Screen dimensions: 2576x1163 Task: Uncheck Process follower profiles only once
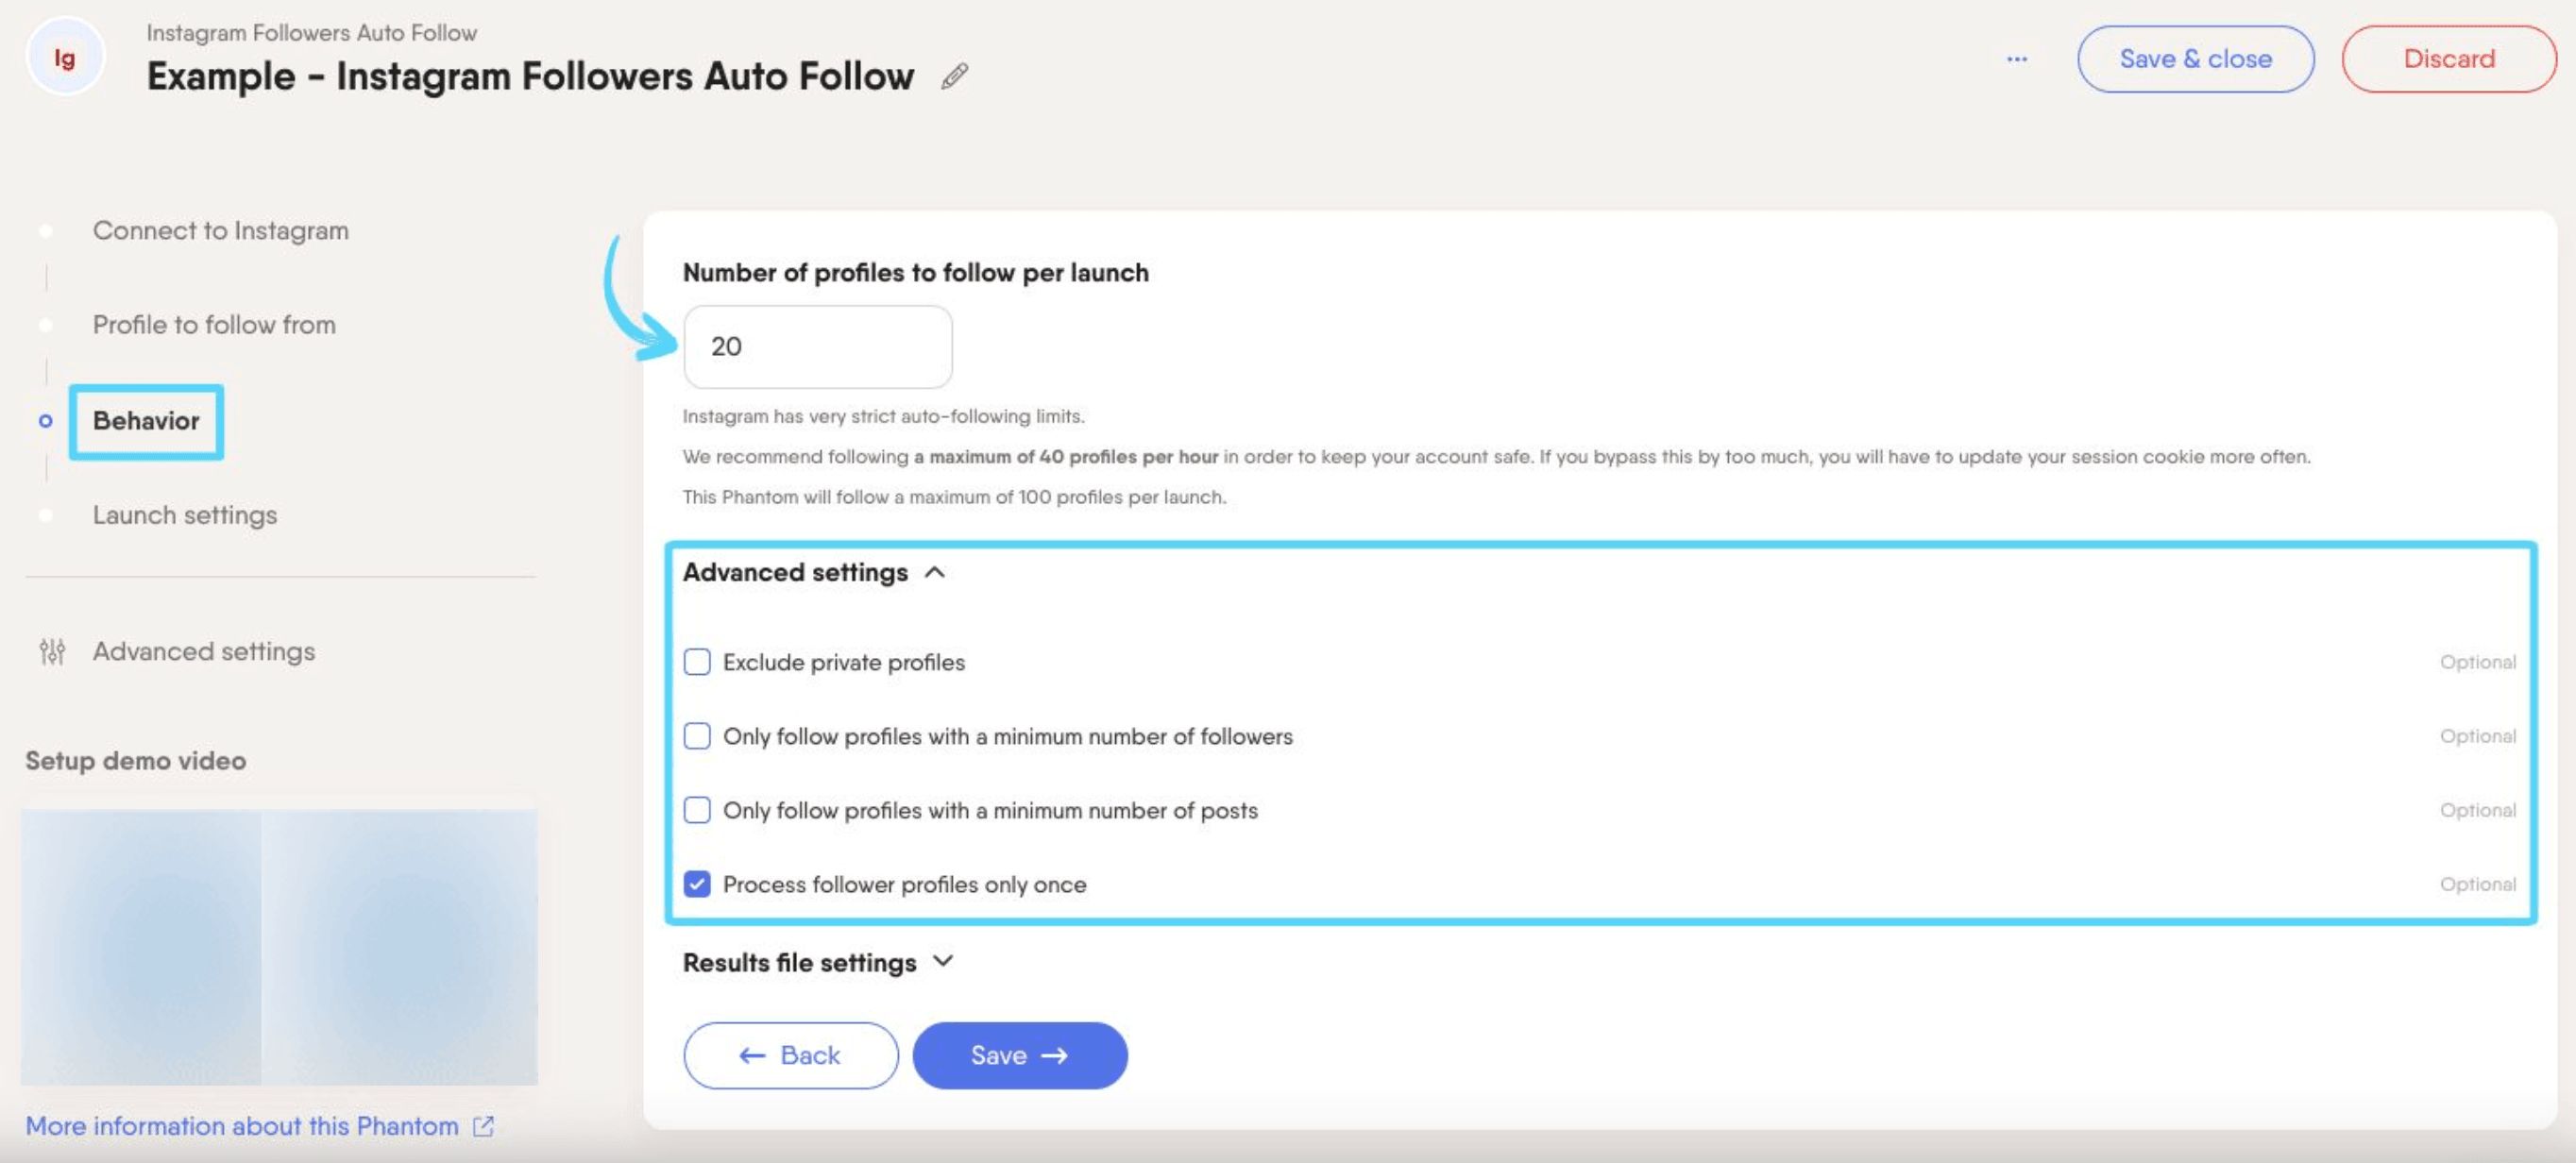[697, 884]
